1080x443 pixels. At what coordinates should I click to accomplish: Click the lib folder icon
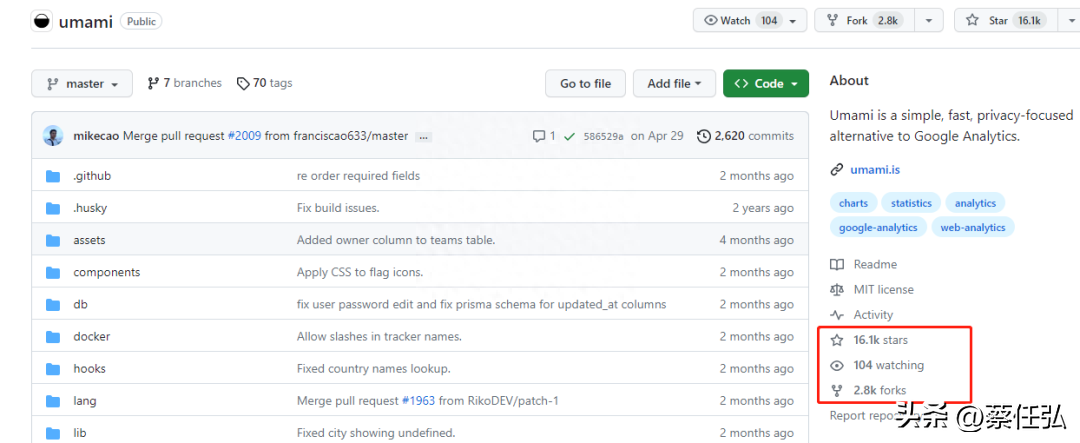point(53,433)
